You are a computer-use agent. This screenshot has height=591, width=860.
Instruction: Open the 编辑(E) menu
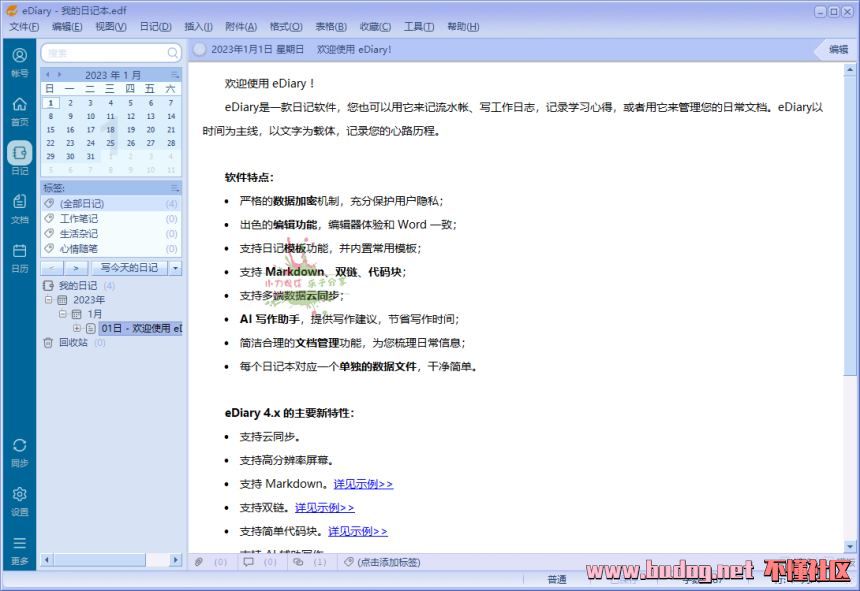click(x=67, y=27)
